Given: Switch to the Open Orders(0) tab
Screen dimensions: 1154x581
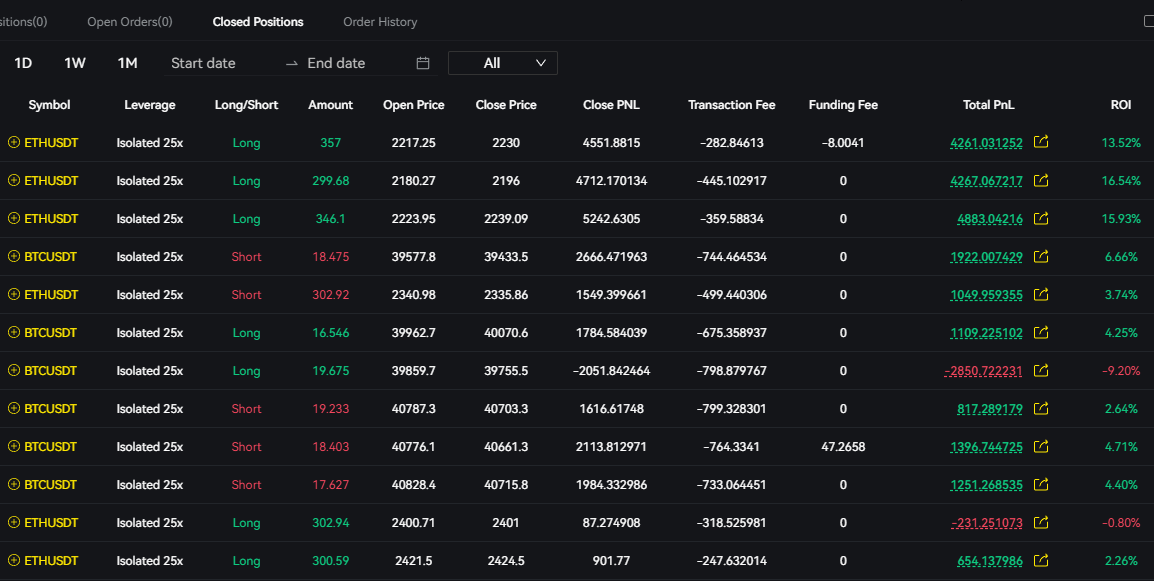Looking at the screenshot, I should [x=129, y=22].
